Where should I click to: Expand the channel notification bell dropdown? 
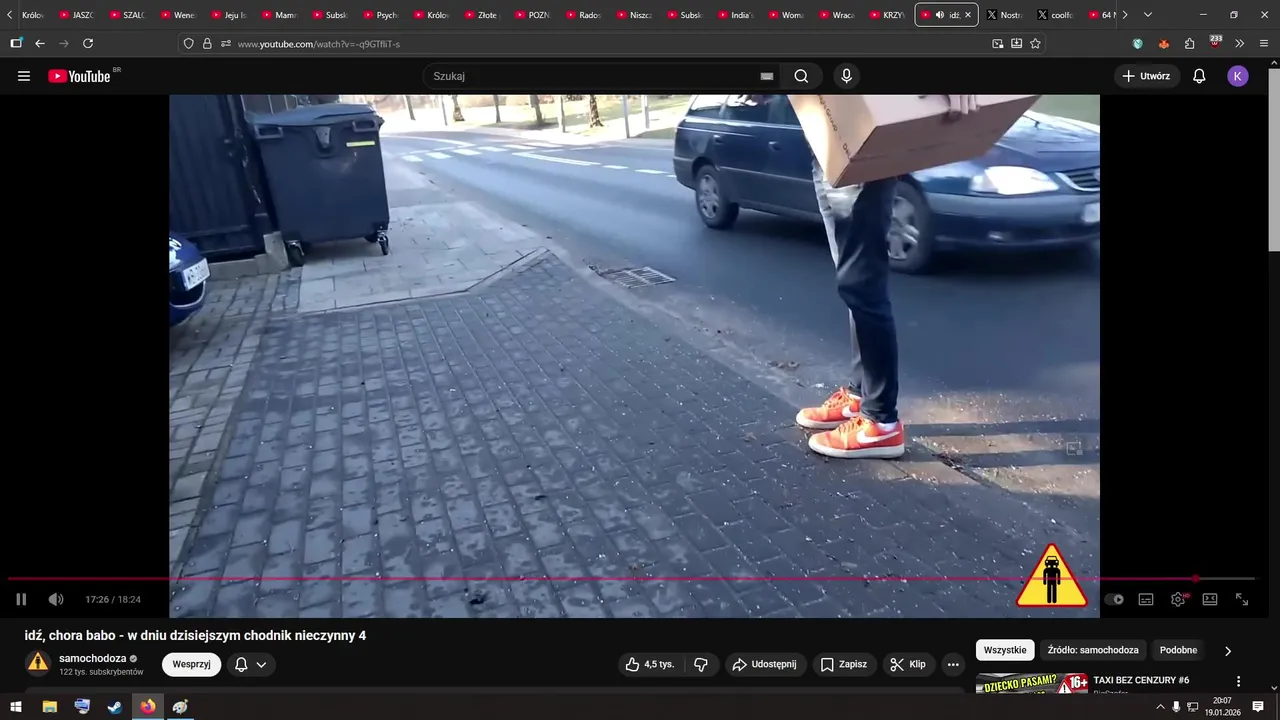click(251, 664)
